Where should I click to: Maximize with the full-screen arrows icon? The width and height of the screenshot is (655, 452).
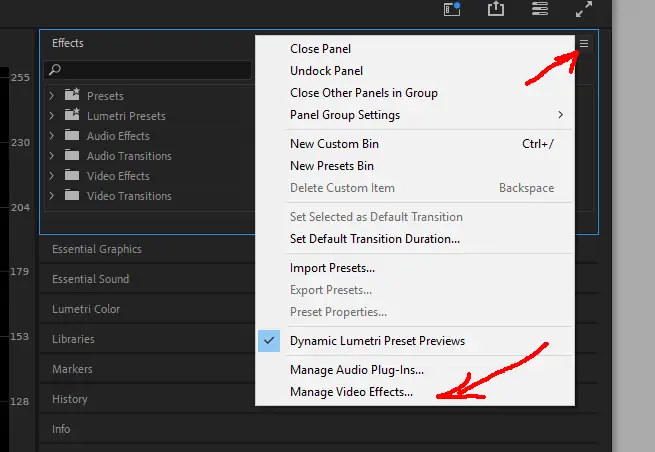point(584,9)
